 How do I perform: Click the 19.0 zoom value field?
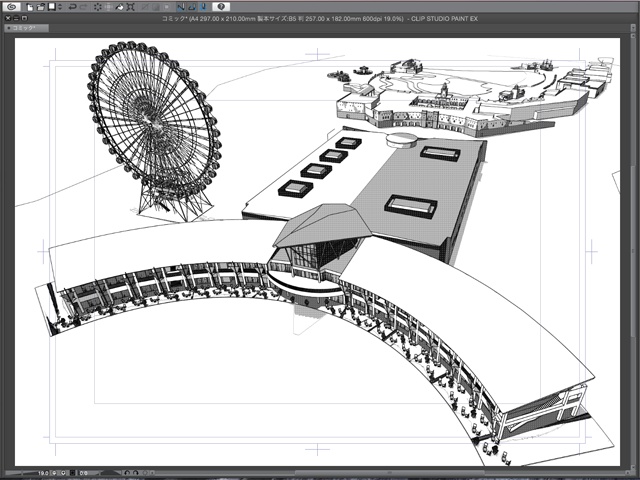pos(43,473)
